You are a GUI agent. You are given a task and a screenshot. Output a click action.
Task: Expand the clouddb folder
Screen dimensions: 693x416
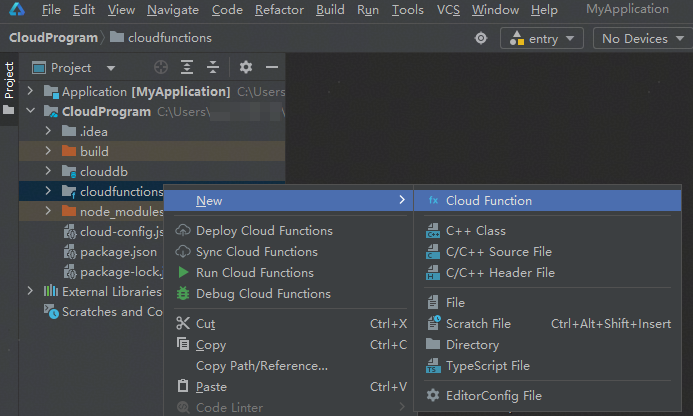[47, 171]
